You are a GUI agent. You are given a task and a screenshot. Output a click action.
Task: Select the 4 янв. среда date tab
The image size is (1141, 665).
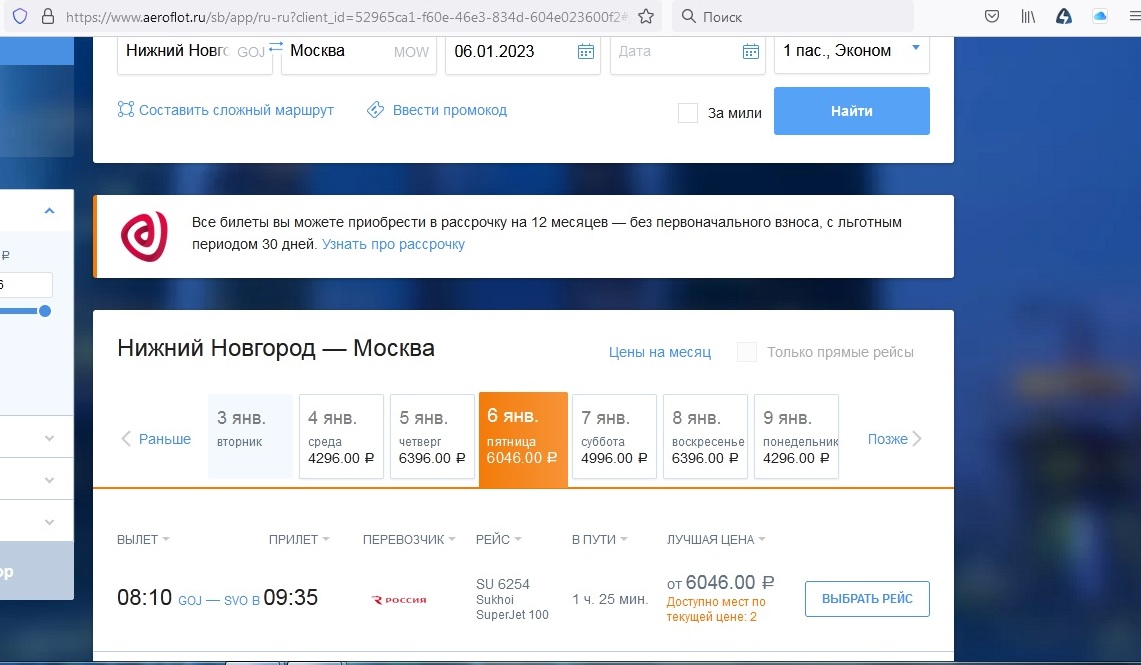(340, 437)
